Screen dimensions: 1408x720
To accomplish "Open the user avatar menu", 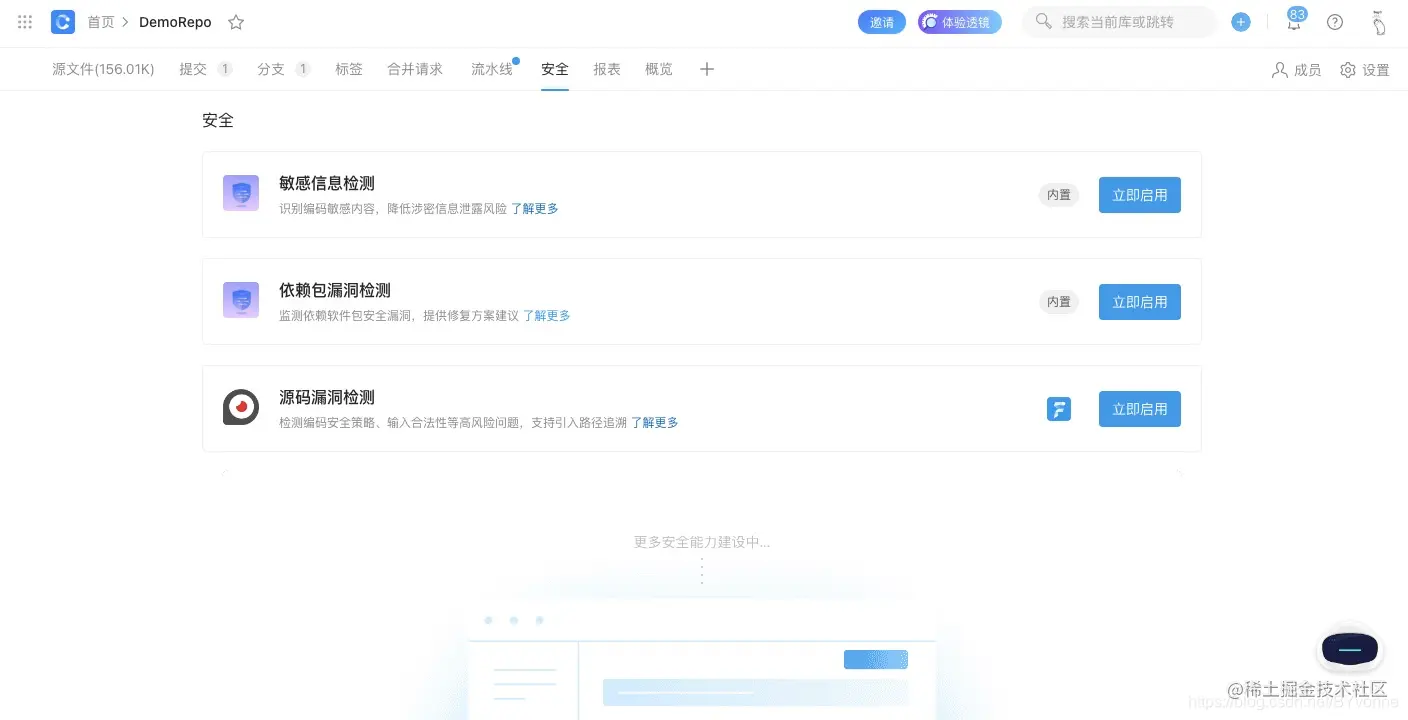I will [x=1379, y=21].
